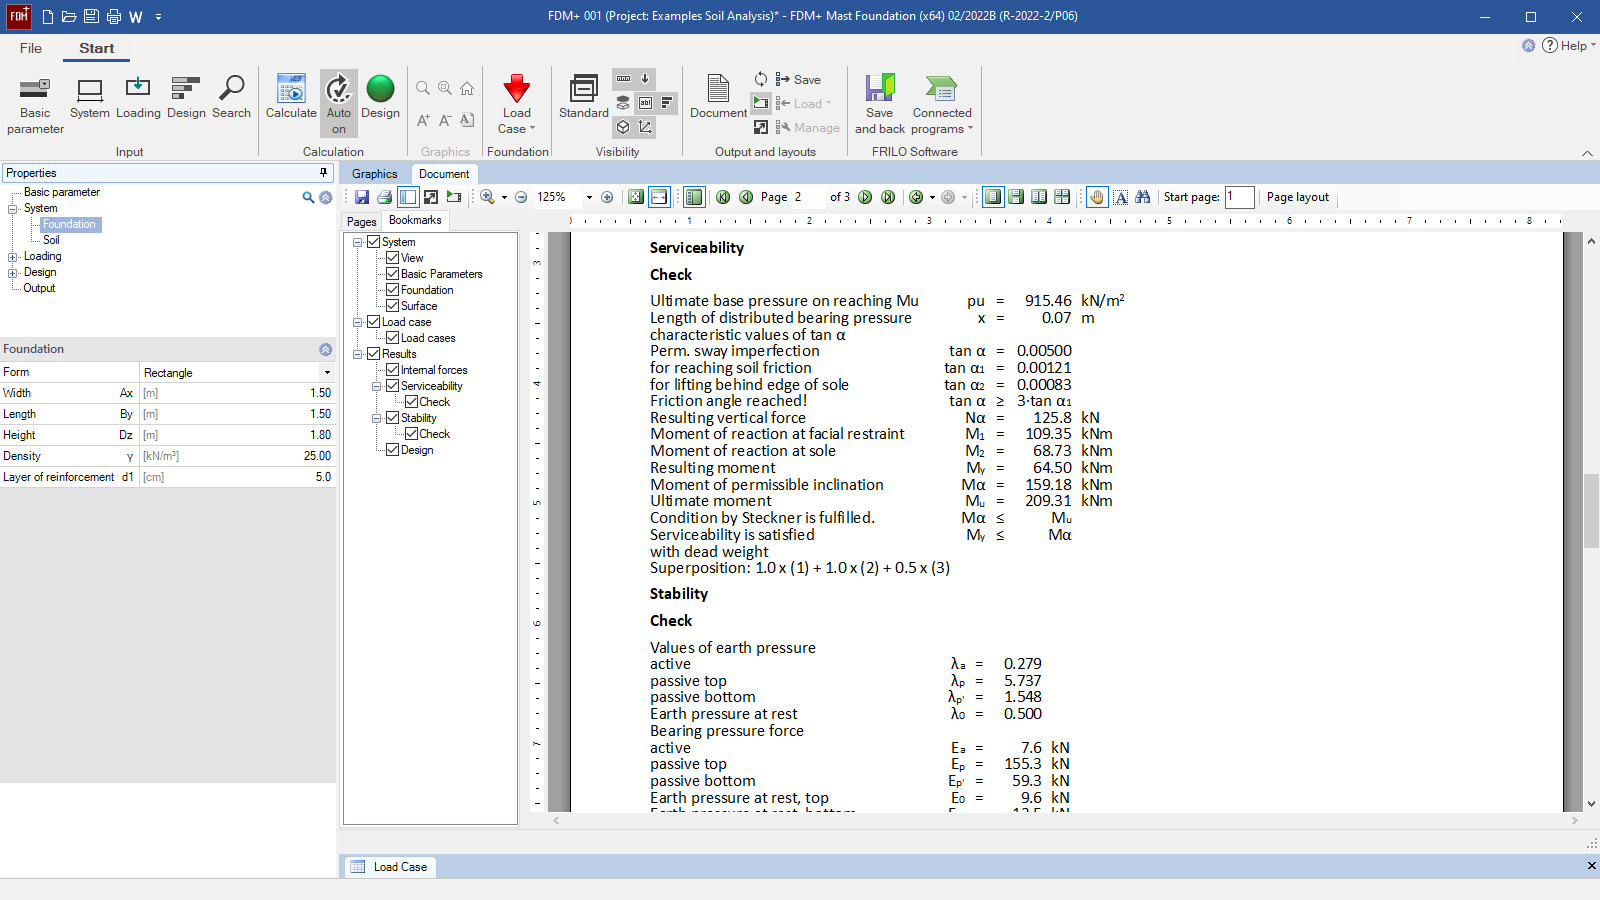
Task: Select the Soil tree item
Action: point(51,240)
